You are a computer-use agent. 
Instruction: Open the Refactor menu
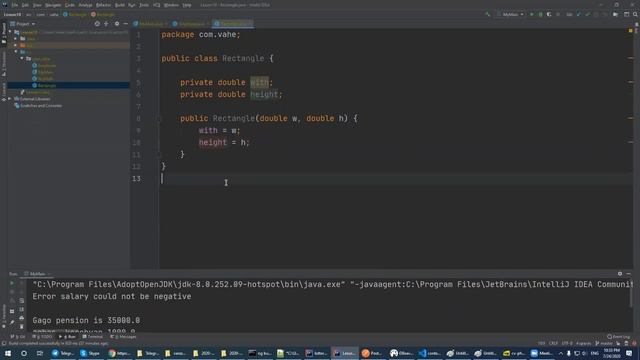[103, 5]
